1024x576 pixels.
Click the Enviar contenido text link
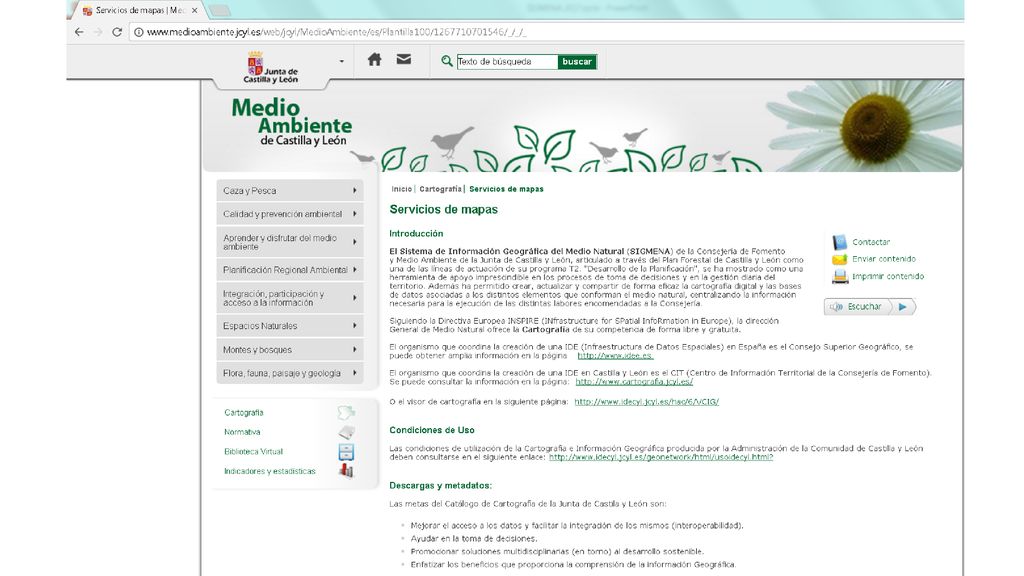point(884,259)
